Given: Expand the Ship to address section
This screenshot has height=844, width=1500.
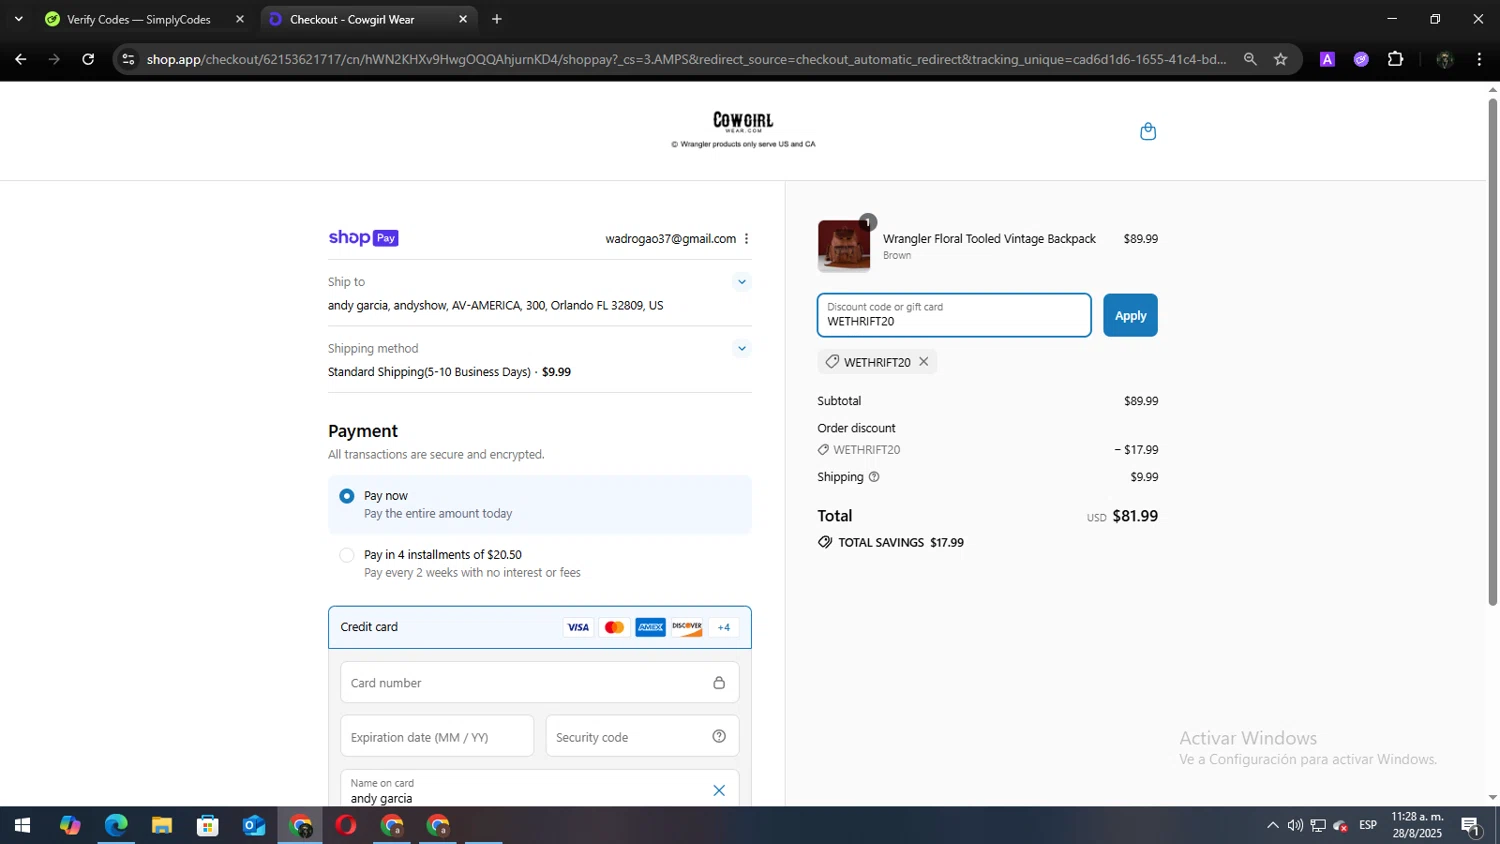Looking at the screenshot, I should [741, 282].
